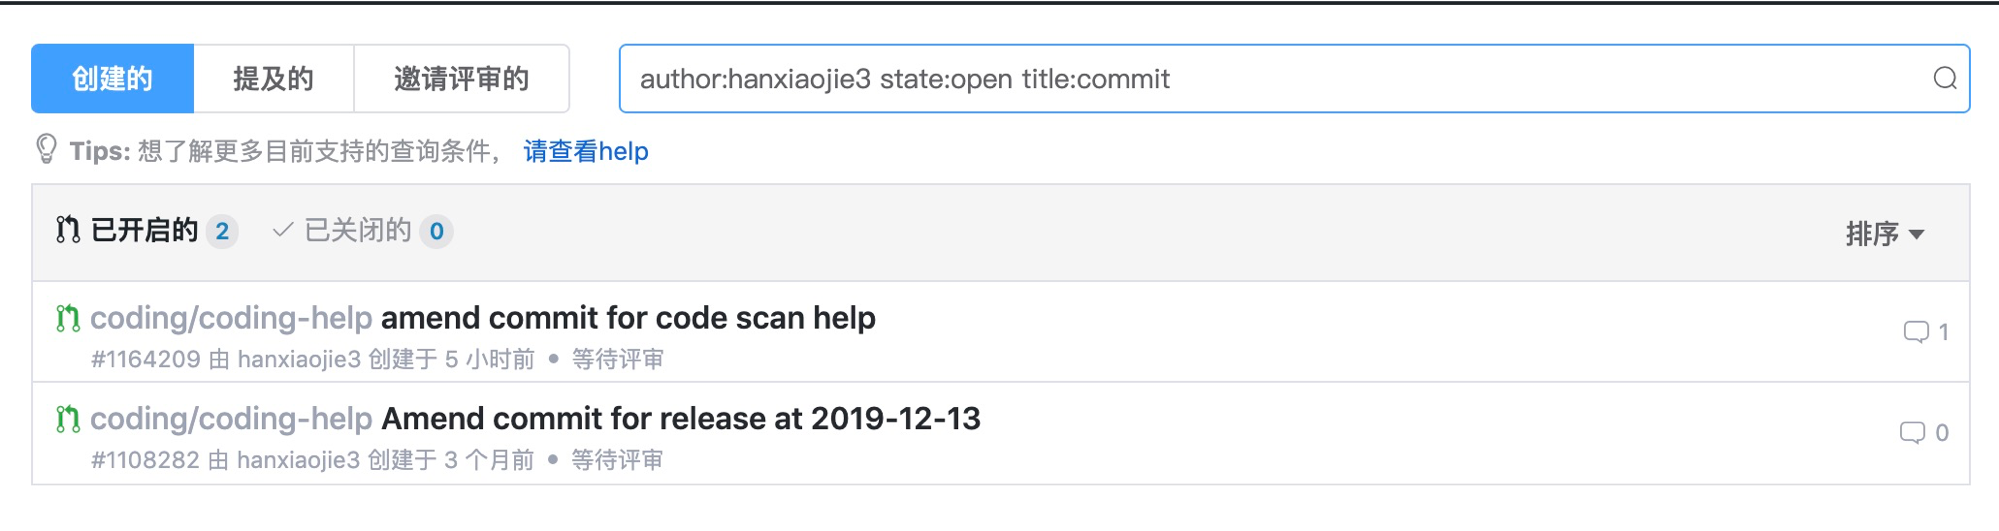The width and height of the screenshot is (1999, 531).
Task: Click merge request icon of 2019-12-13 release row
Action: pos(67,419)
